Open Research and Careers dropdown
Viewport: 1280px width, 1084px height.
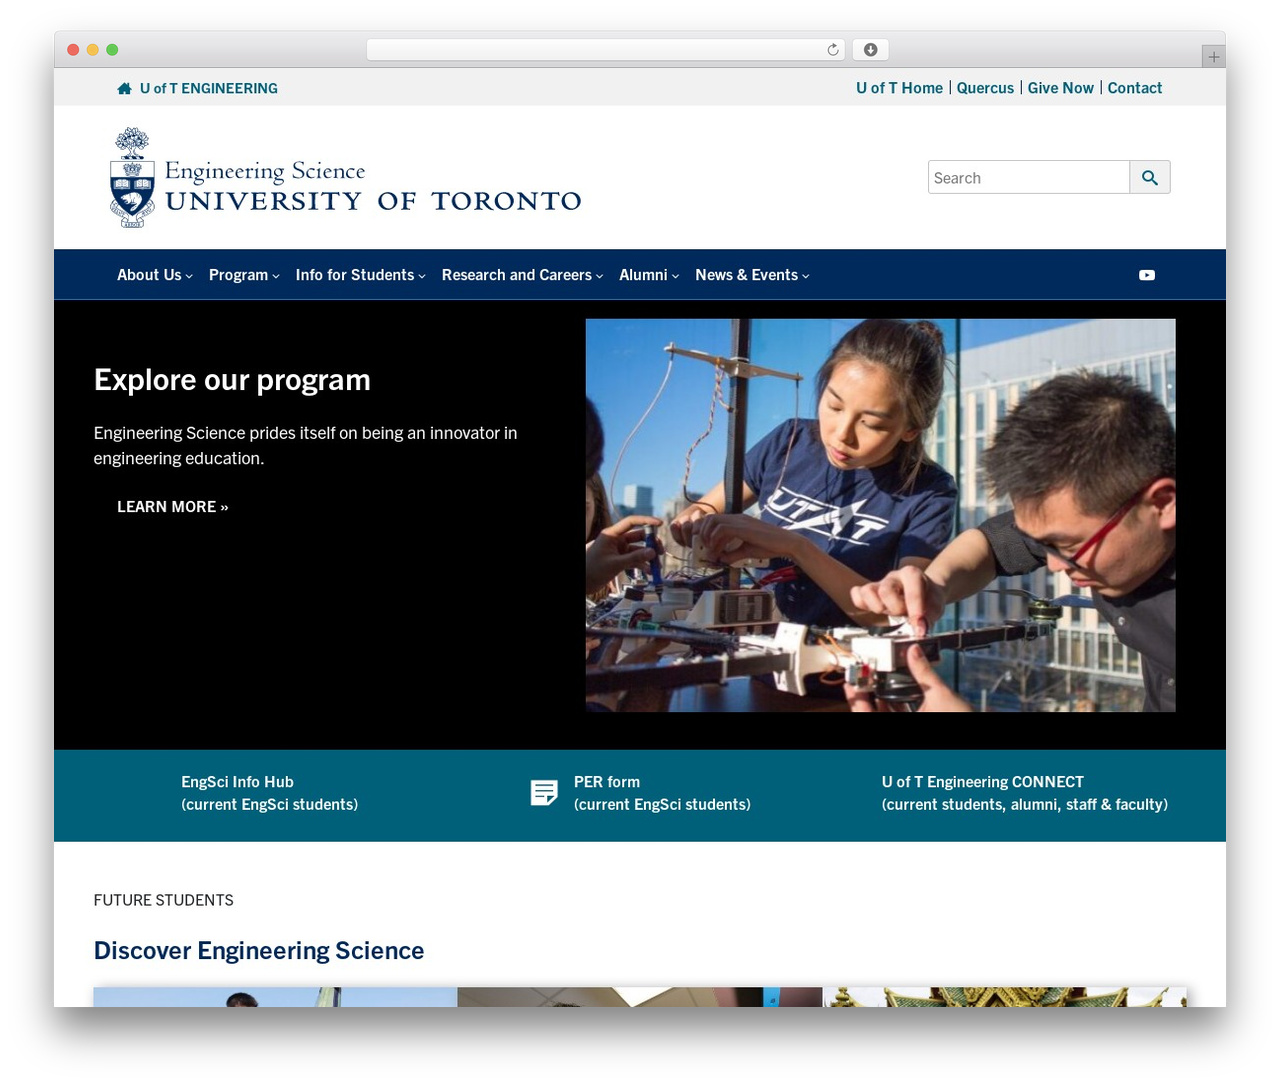point(522,275)
